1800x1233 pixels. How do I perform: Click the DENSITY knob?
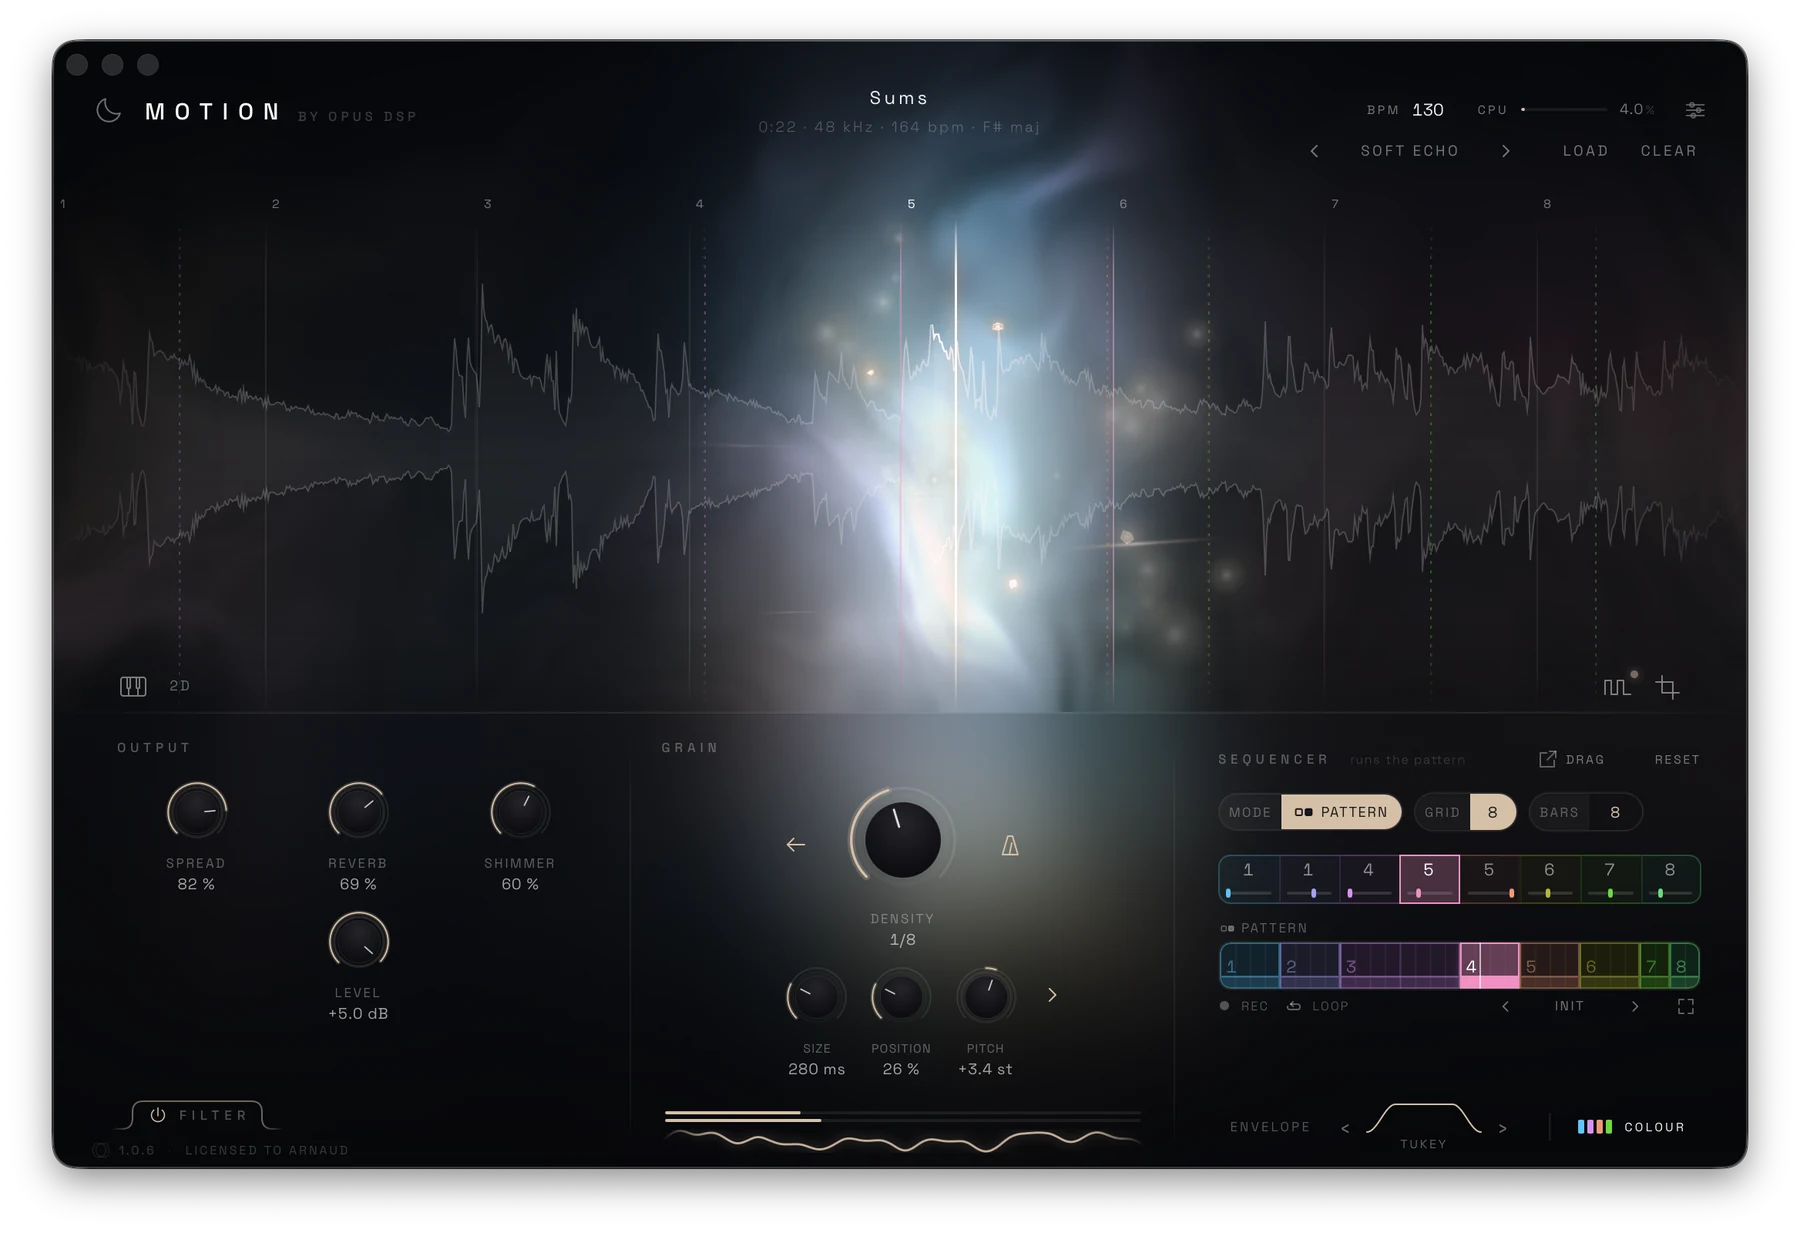902,839
